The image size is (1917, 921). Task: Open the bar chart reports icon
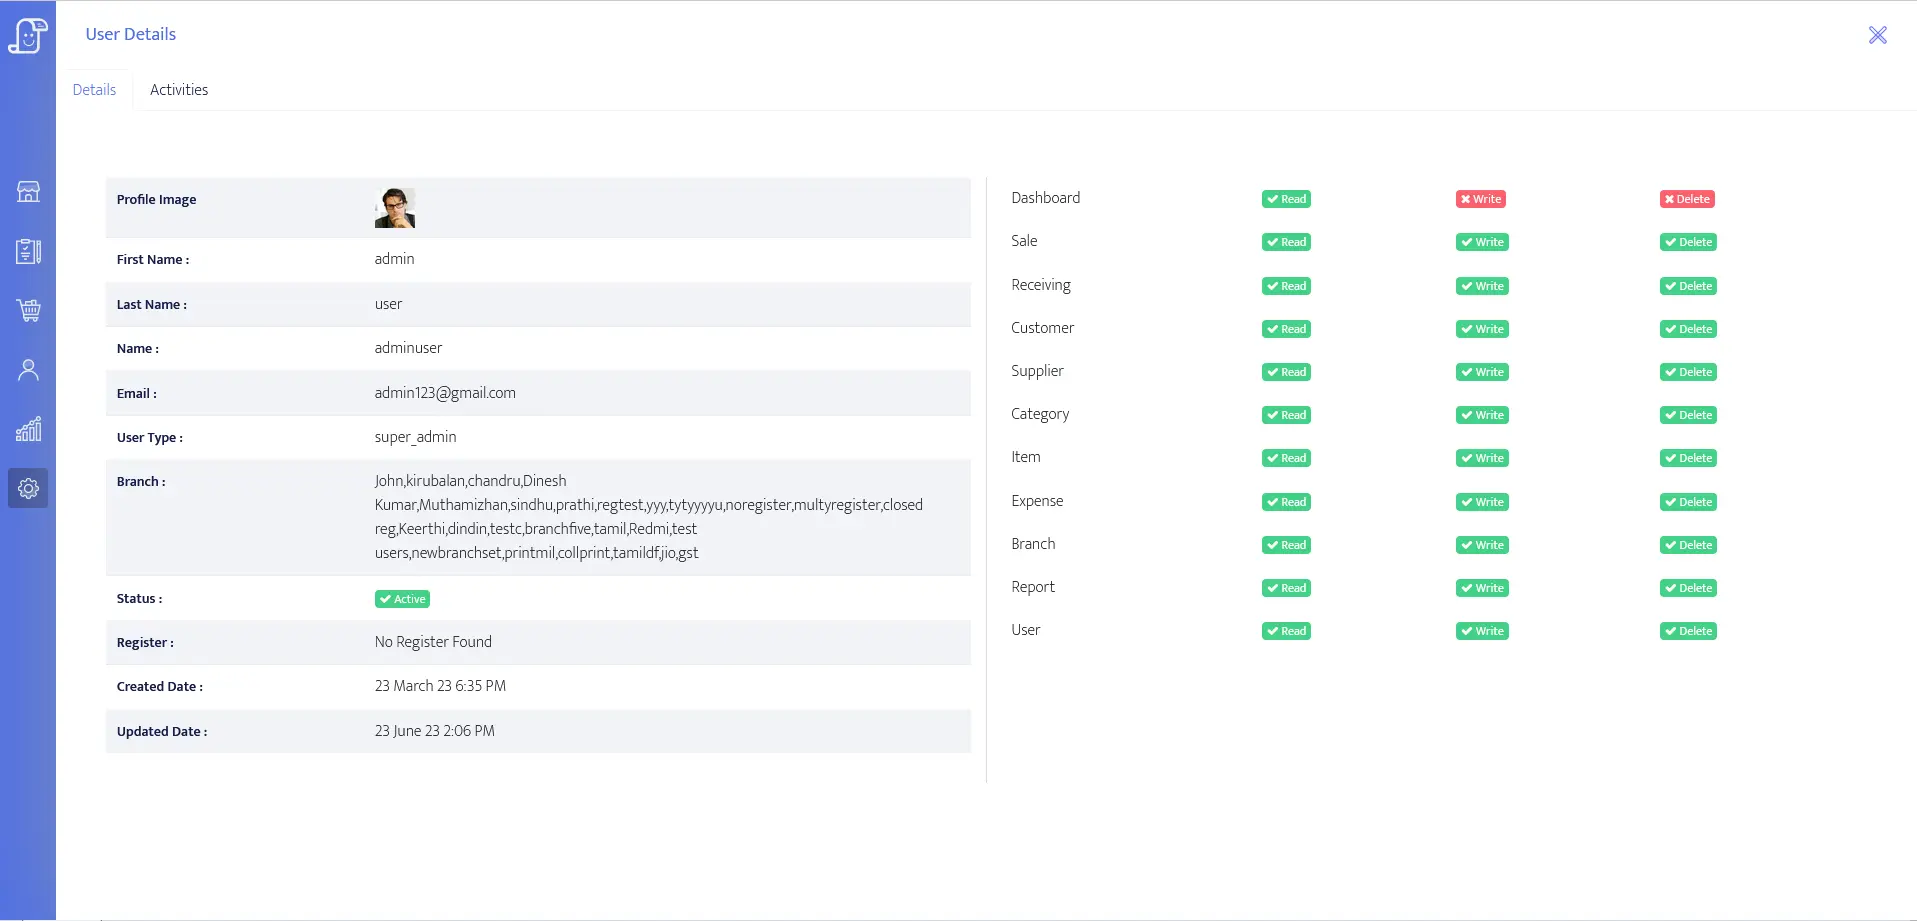(28, 429)
